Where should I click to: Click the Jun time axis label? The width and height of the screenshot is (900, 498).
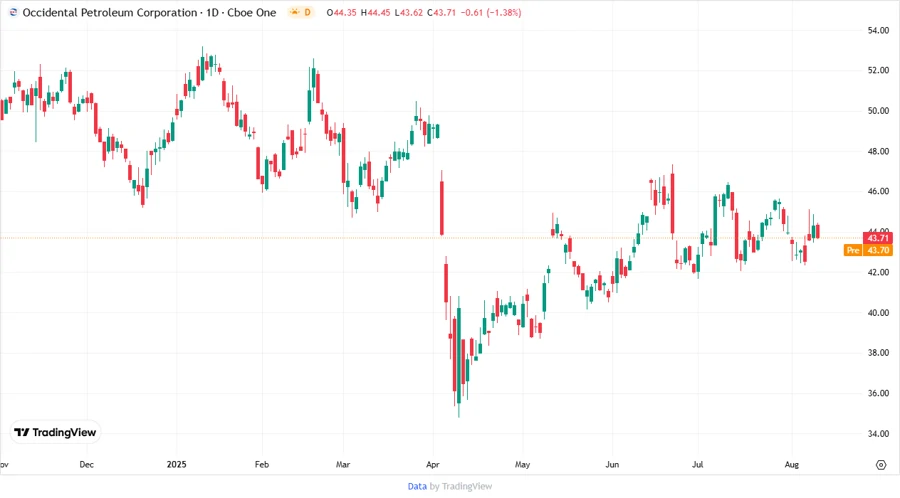pos(612,464)
